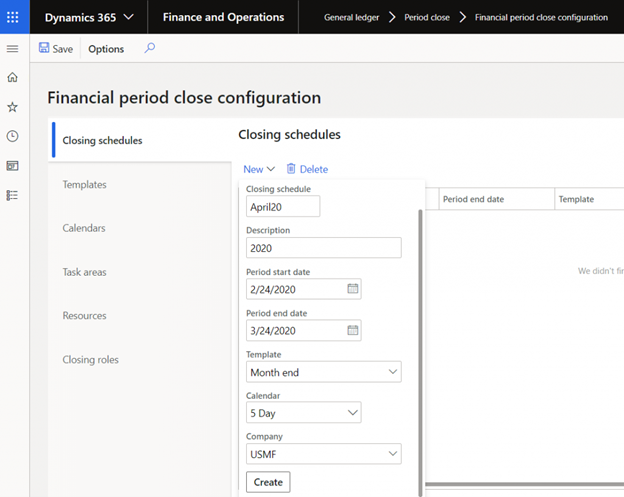Click Period close breadcrumb link
The image size is (624, 497).
coord(427,18)
